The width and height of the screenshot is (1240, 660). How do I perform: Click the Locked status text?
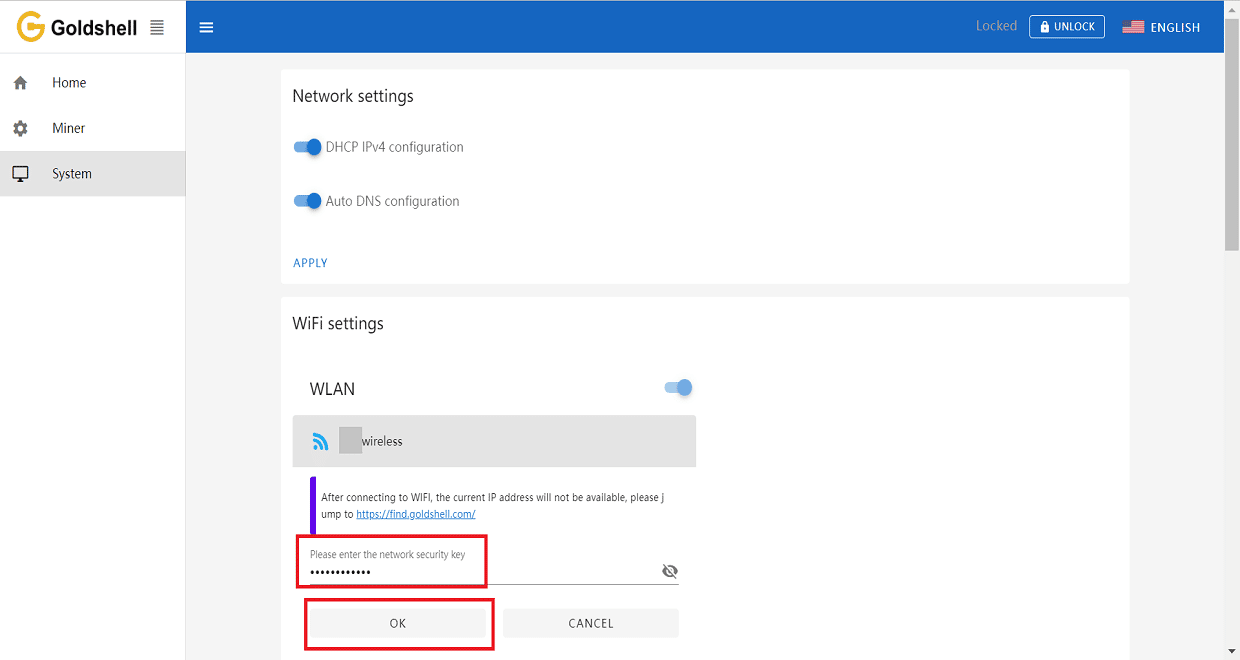tap(996, 26)
